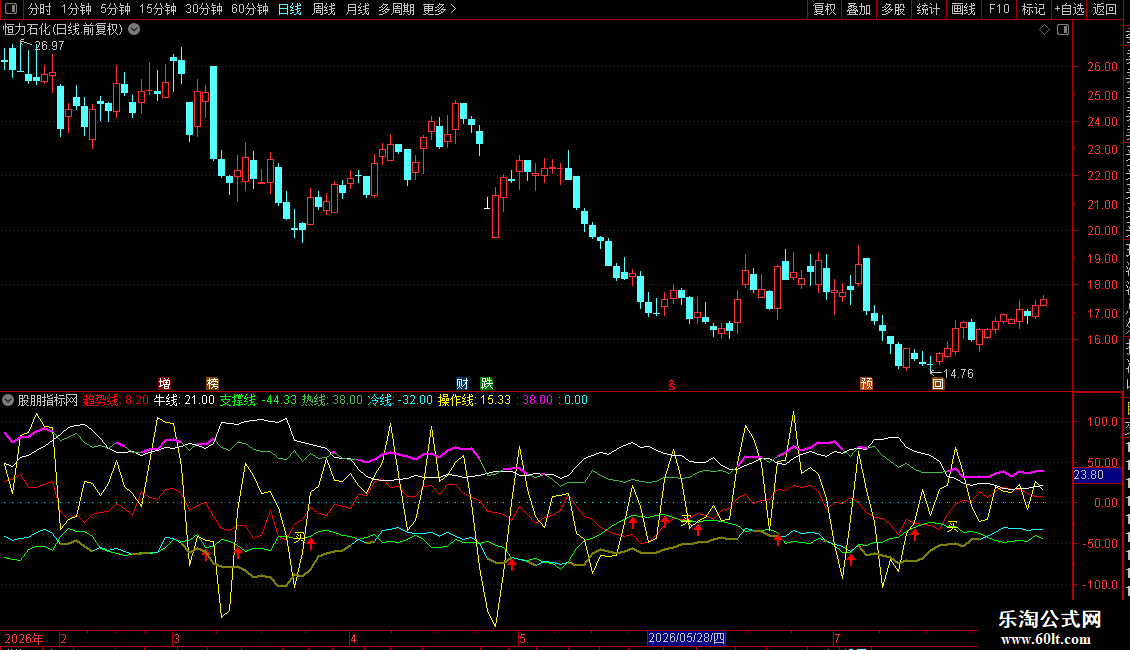
Task: Click the 买 buy signal at far right of indicator
Action: [952, 526]
